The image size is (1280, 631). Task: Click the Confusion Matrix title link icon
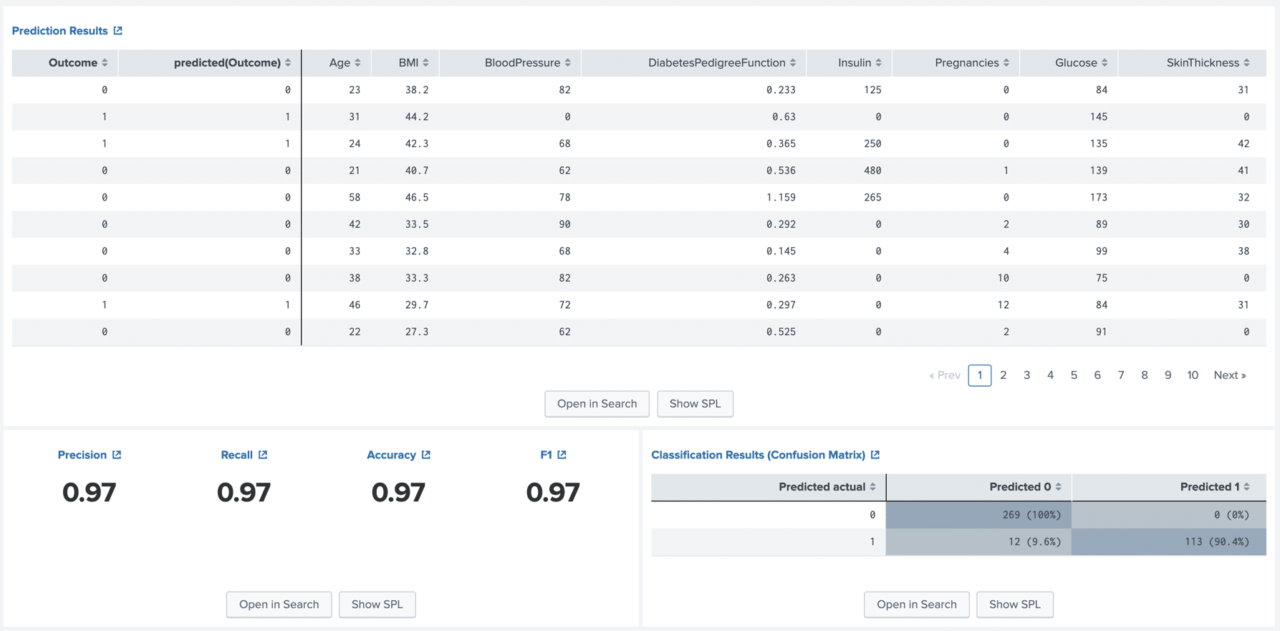tap(877, 454)
